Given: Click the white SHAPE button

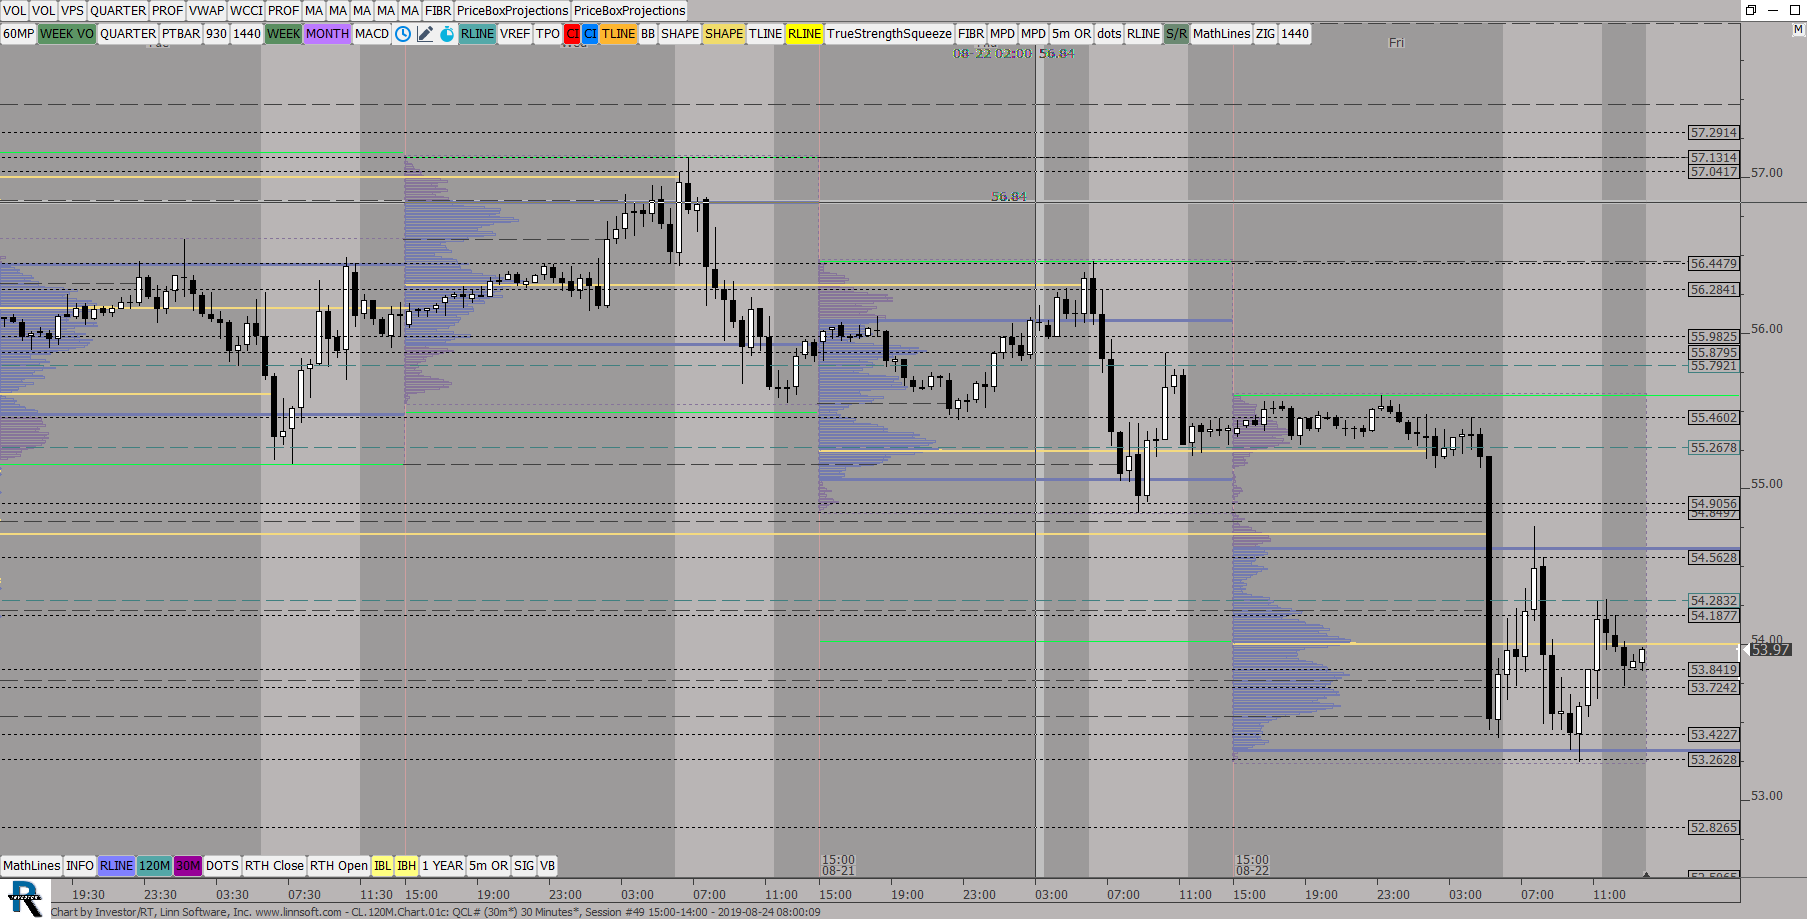Looking at the screenshot, I should click(x=680, y=34).
